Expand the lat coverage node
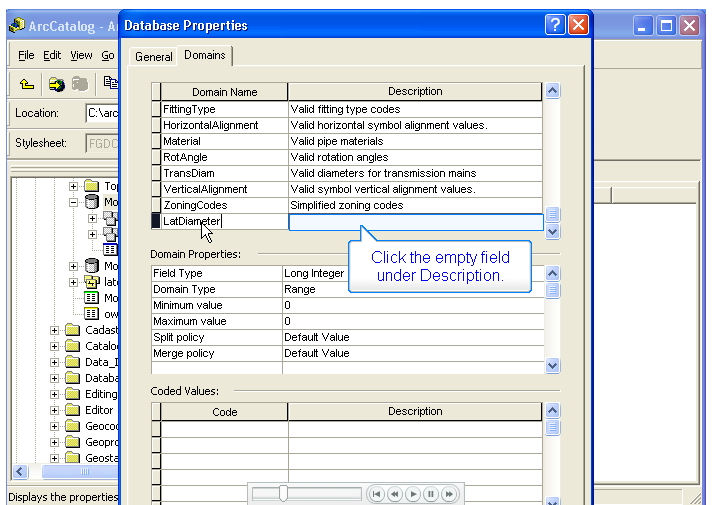Screen dimensions: 715x505 [73, 282]
